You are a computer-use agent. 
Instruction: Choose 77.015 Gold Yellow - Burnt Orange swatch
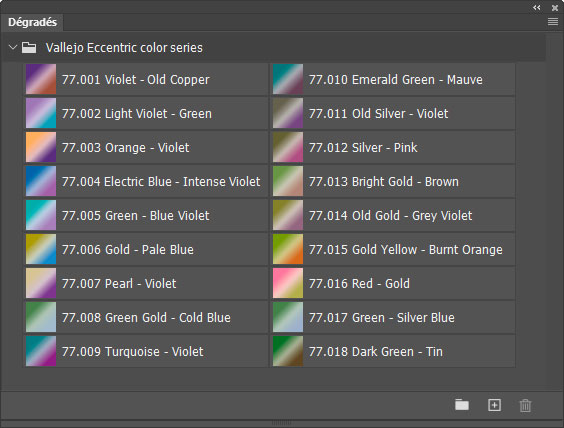(x=288, y=249)
